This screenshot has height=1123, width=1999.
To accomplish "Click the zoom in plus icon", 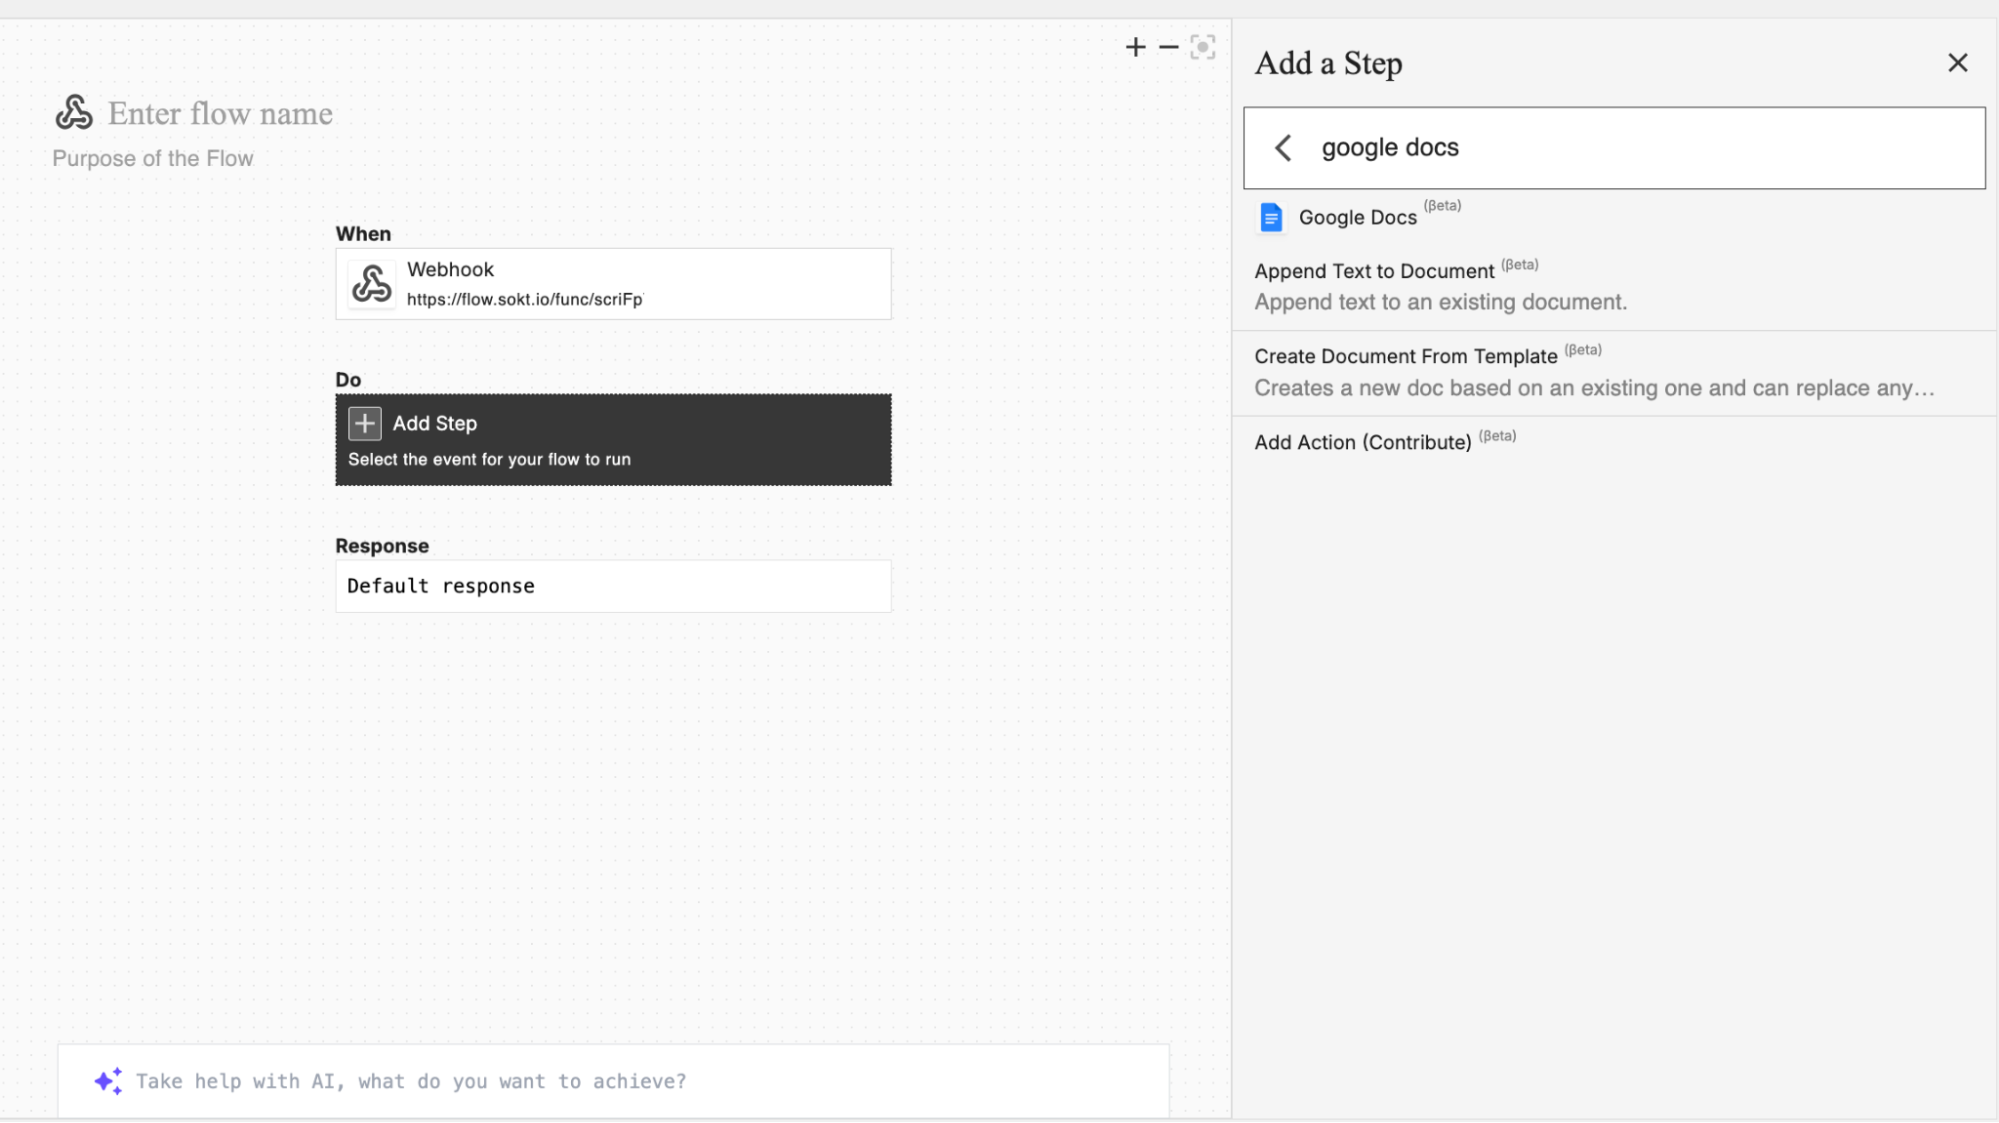I will [1135, 47].
